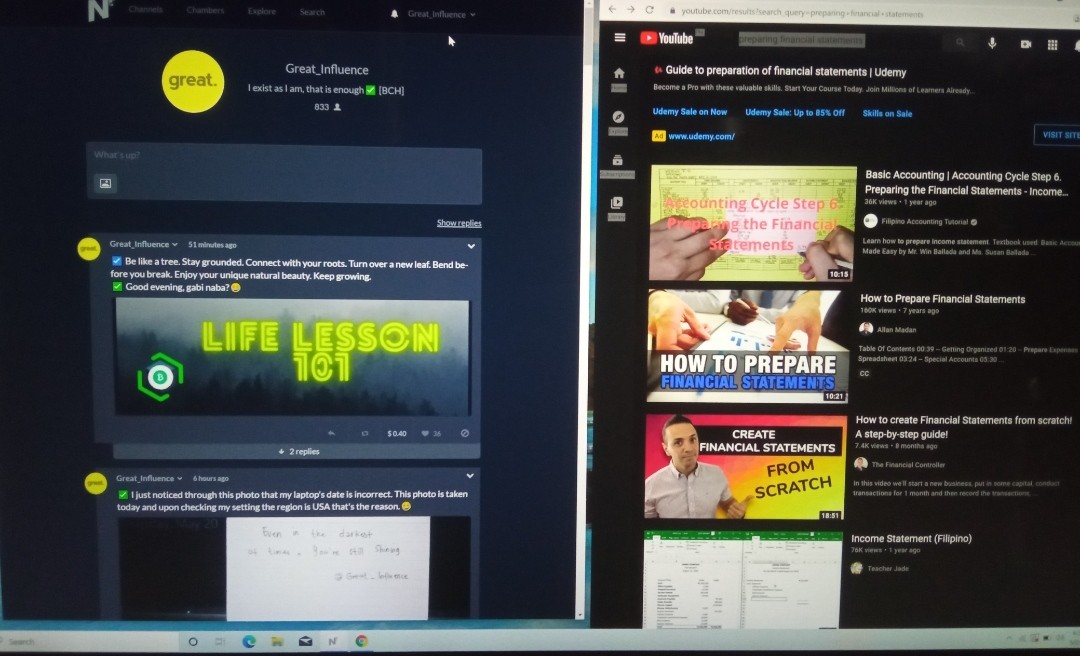Image resolution: width=1080 pixels, height=656 pixels.
Task: Click the block icon on Life Lesson post
Action: click(x=465, y=433)
